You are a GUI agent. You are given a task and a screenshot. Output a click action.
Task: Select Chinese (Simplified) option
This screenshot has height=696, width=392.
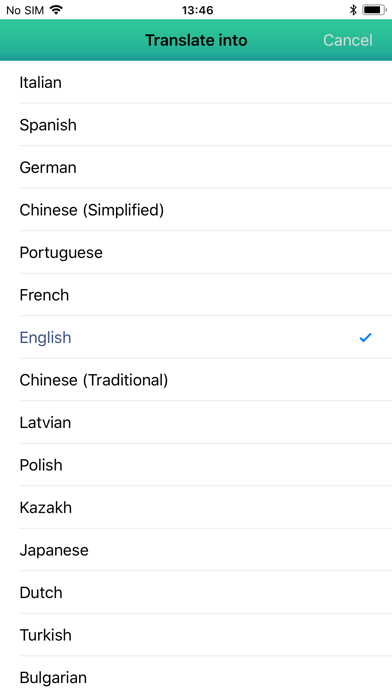196,210
